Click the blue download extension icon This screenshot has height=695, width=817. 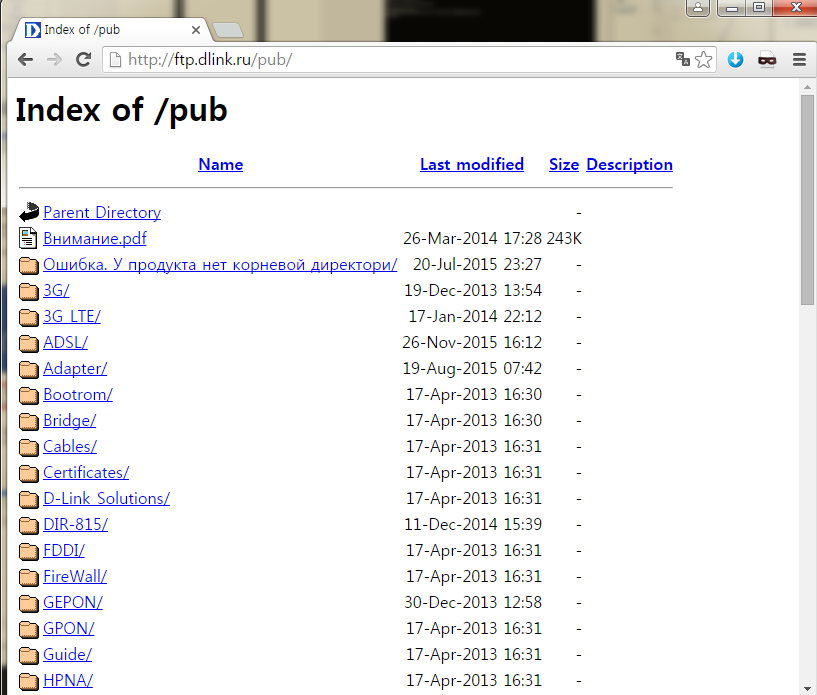pyautogui.click(x=736, y=60)
